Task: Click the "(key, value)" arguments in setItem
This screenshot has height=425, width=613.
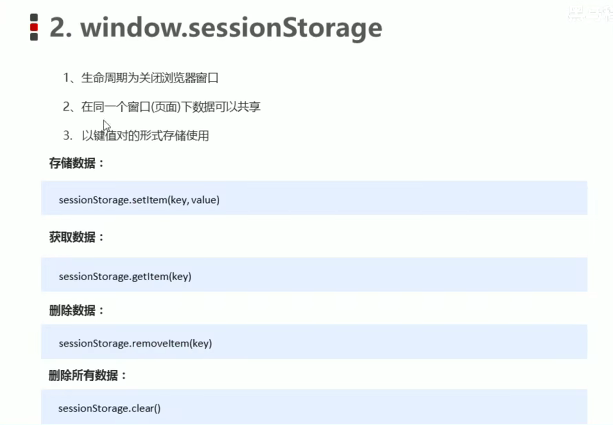Action: click(195, 200)
